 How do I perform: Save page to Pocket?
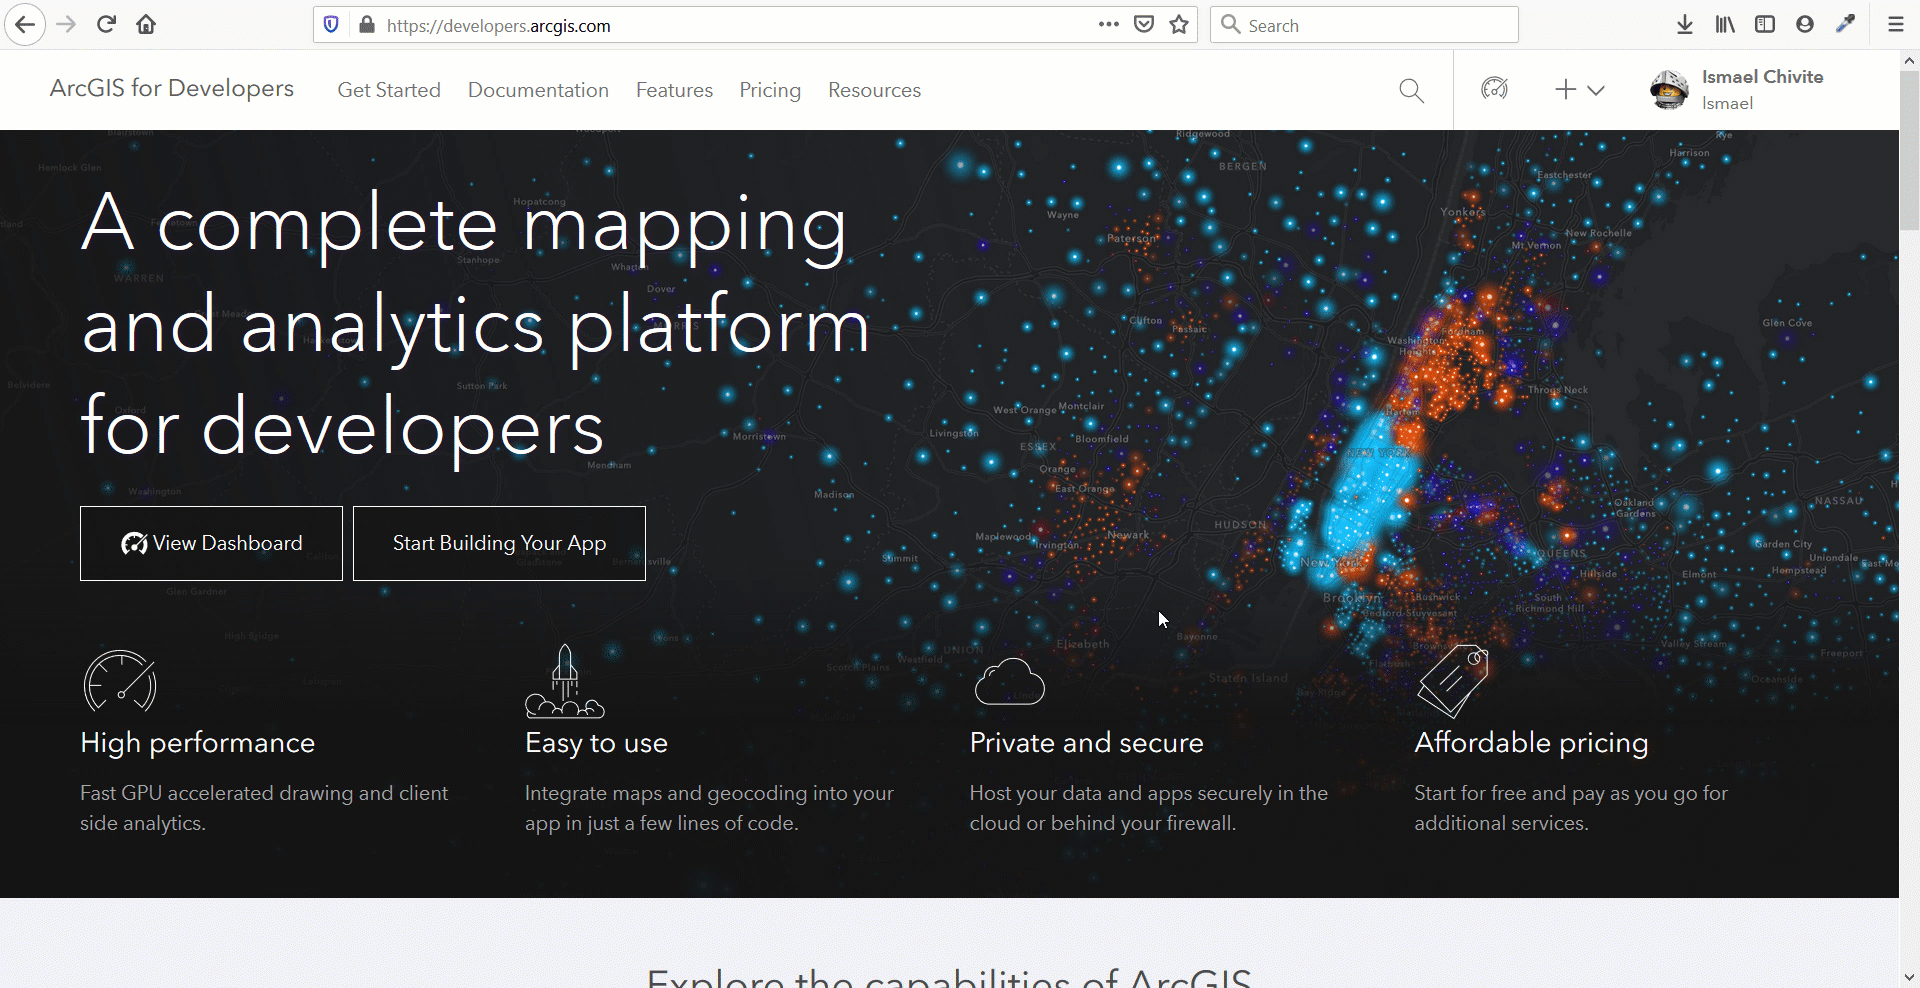1144,25
